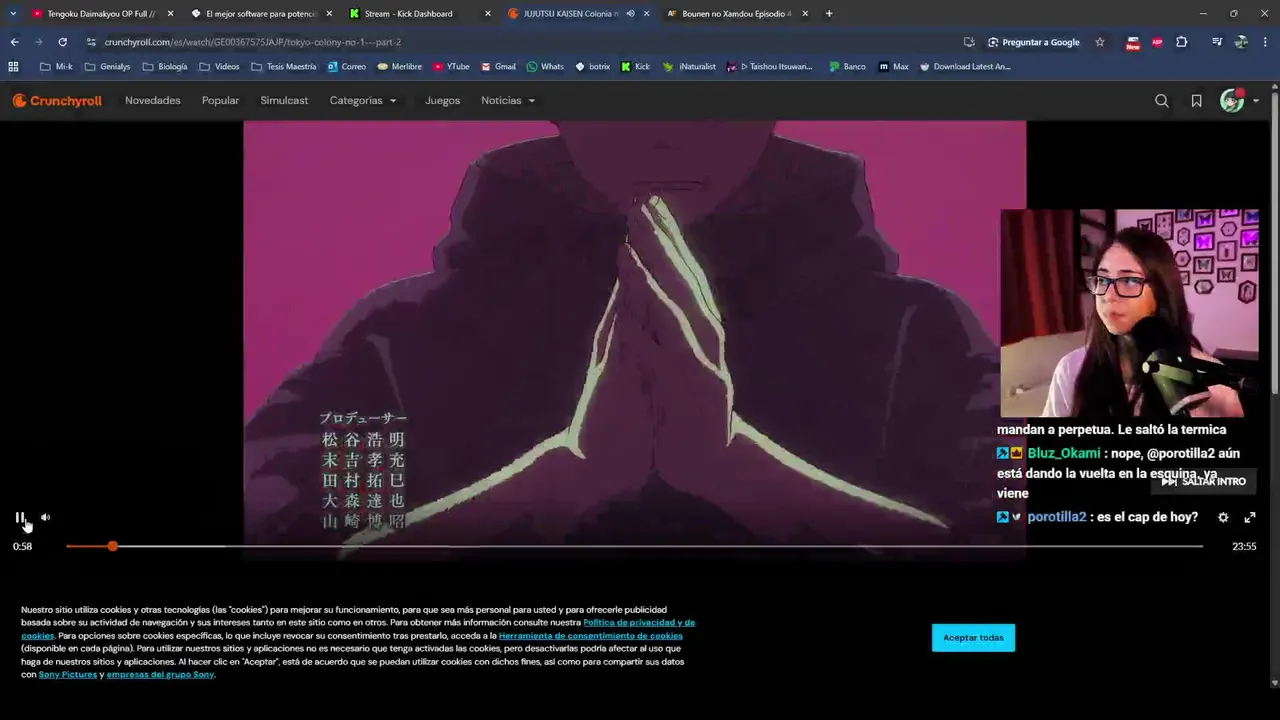This screenshot has width=1280, height=720.
Task: Open the apps grid in bookmarks bar
Action: point(13,67)
